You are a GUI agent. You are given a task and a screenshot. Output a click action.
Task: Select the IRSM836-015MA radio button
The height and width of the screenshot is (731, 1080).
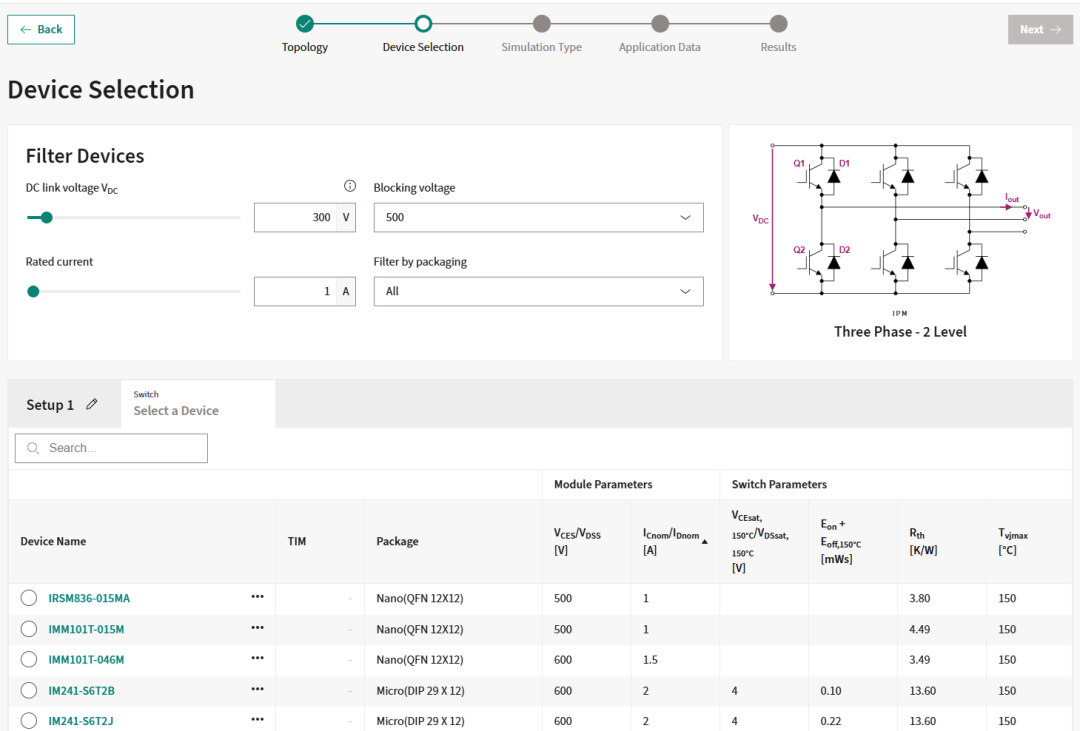coord(29,598)
